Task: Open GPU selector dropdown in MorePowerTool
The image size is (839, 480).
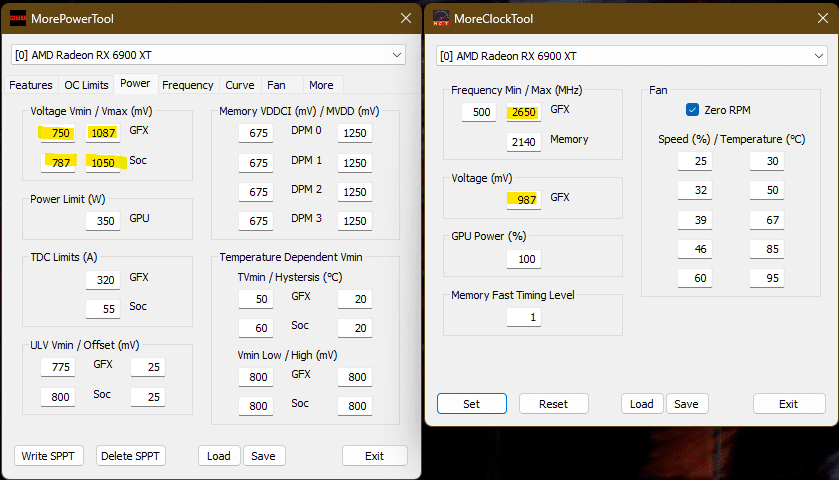Action: tap(209, 55)
